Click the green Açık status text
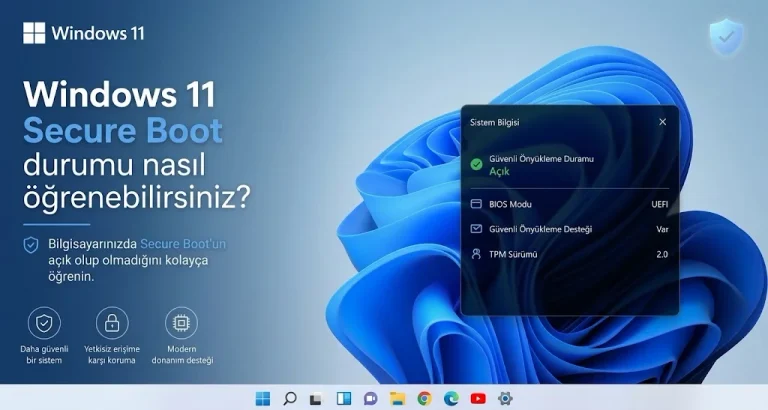 pyautogui.click(x=499, y=171)
